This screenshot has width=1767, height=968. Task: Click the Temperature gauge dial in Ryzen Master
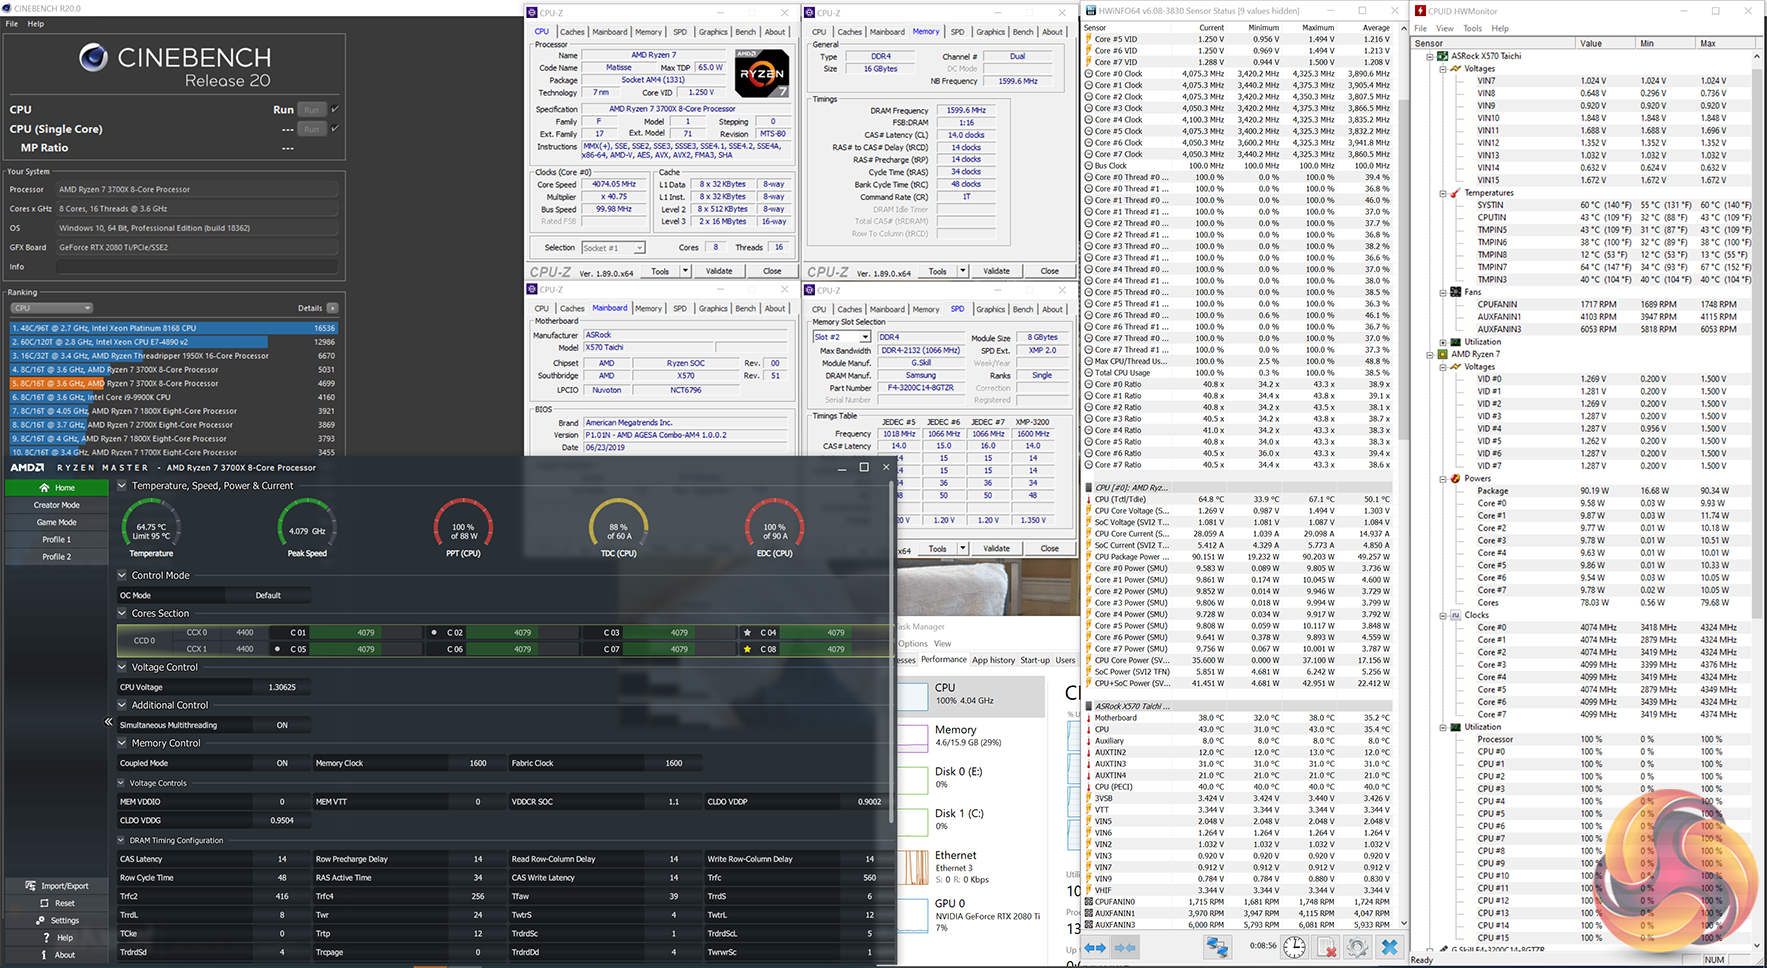click(x=151, y=526)
